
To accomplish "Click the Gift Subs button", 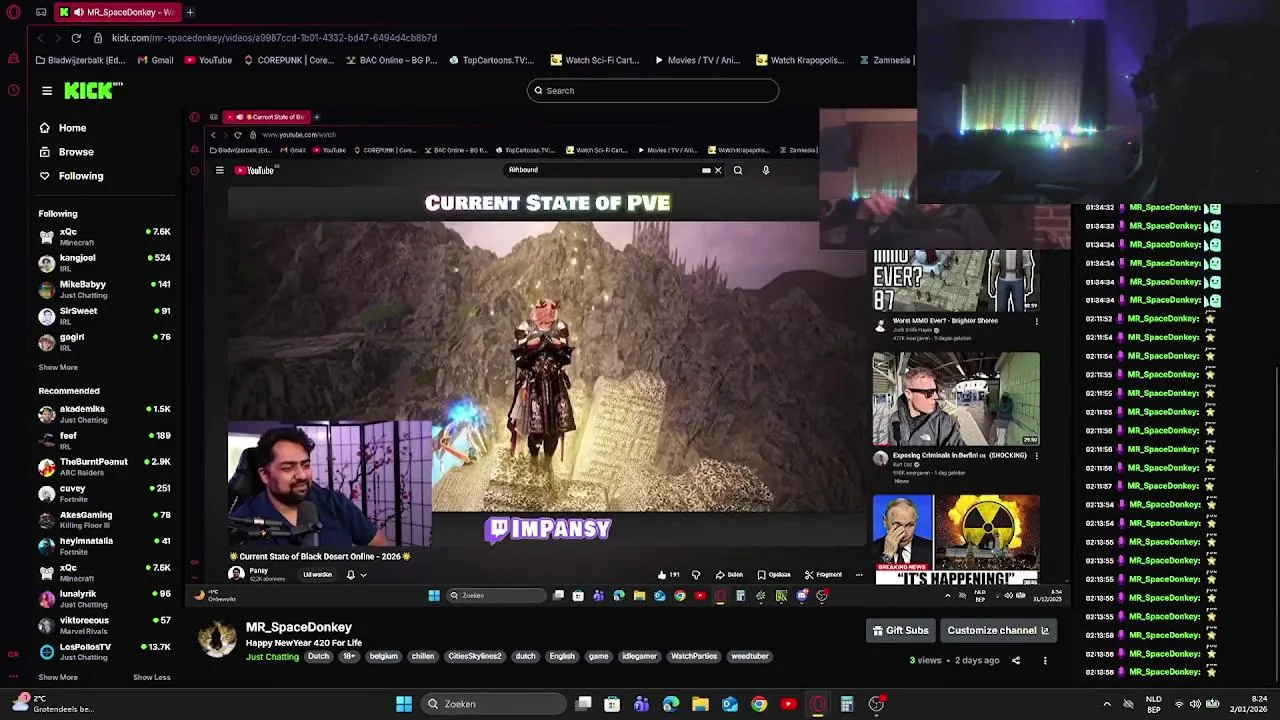I will (x=901, y=631).
